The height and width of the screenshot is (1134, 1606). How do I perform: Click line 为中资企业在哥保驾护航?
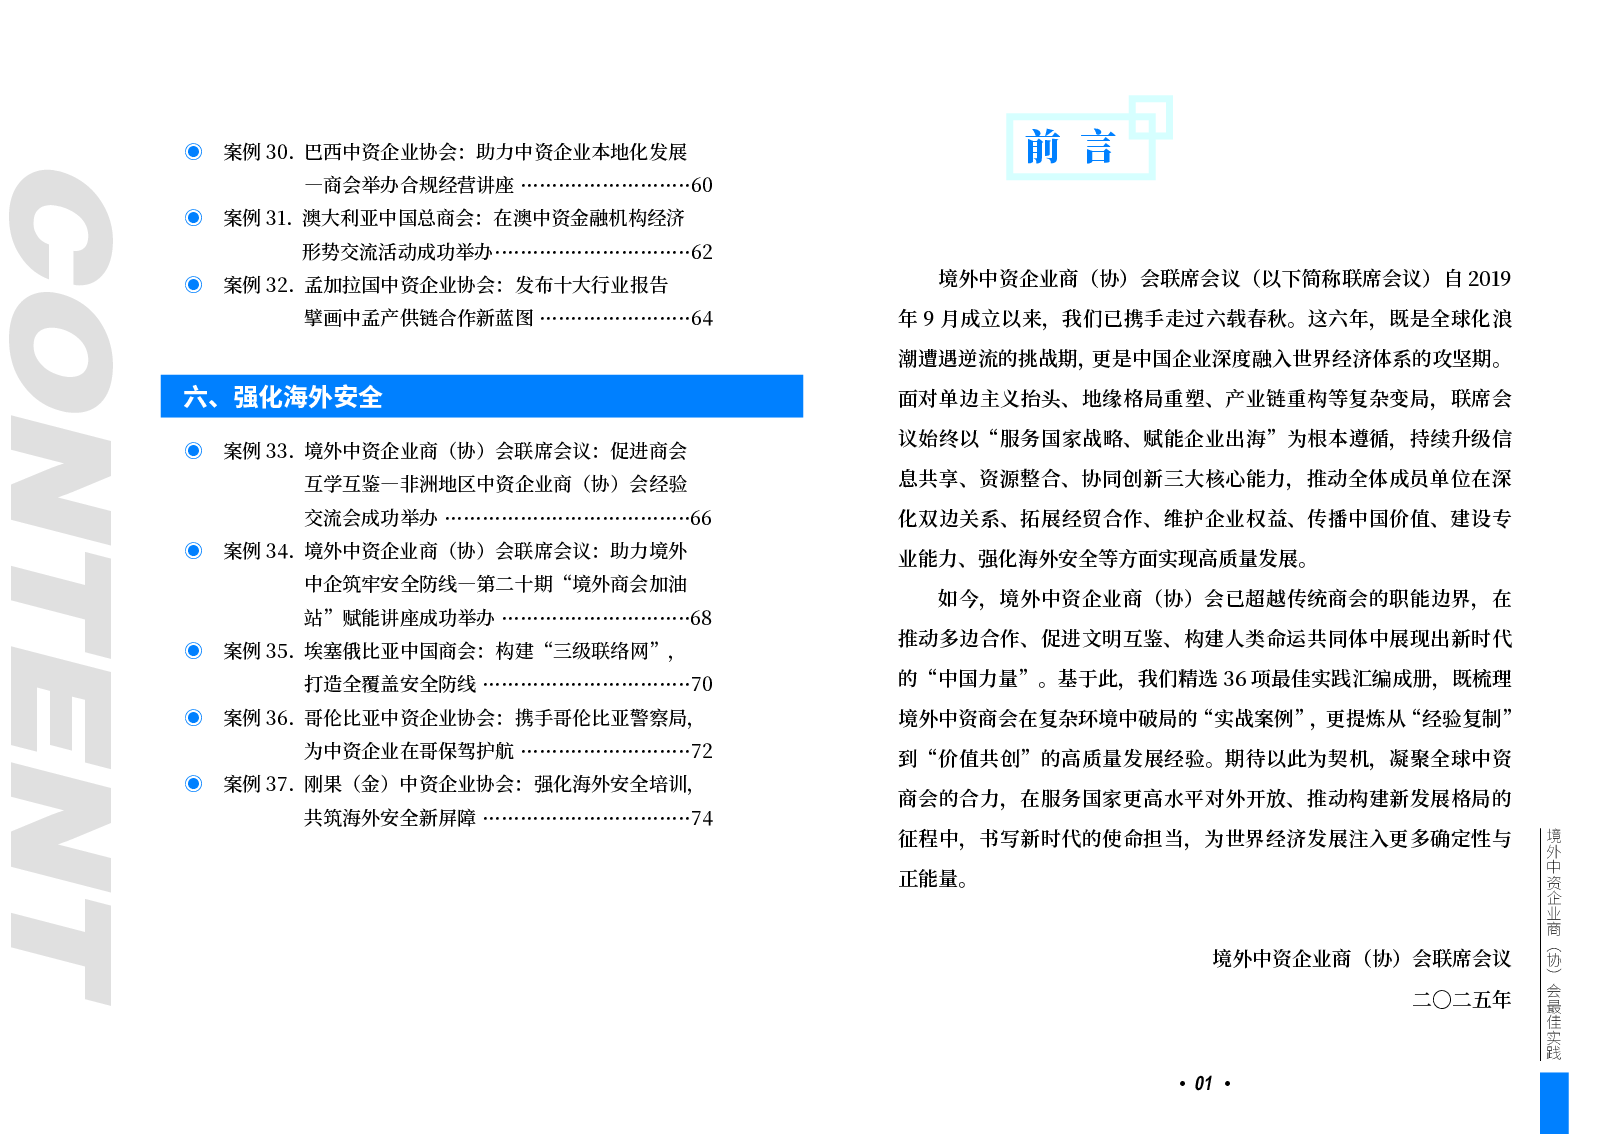(x=409, y=751)
